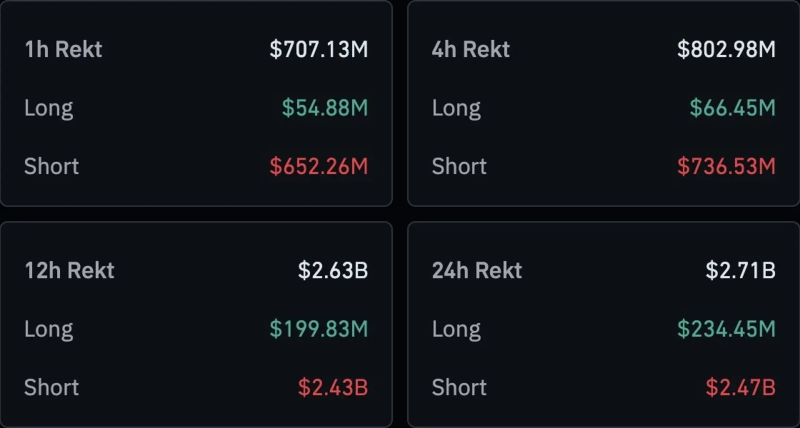This screenshot has height=428, width=800.
Task: Select the 12h Rekt total $2.63B
Action: click(333, 270)
